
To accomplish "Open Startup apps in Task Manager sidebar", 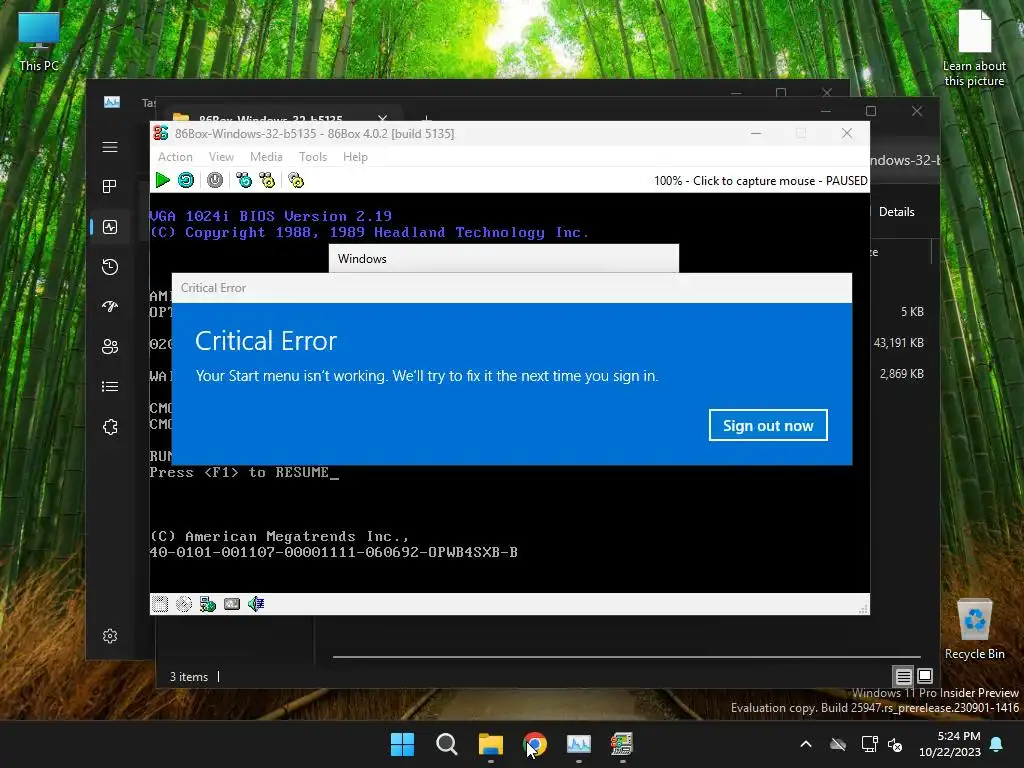I will pos(110,306).
